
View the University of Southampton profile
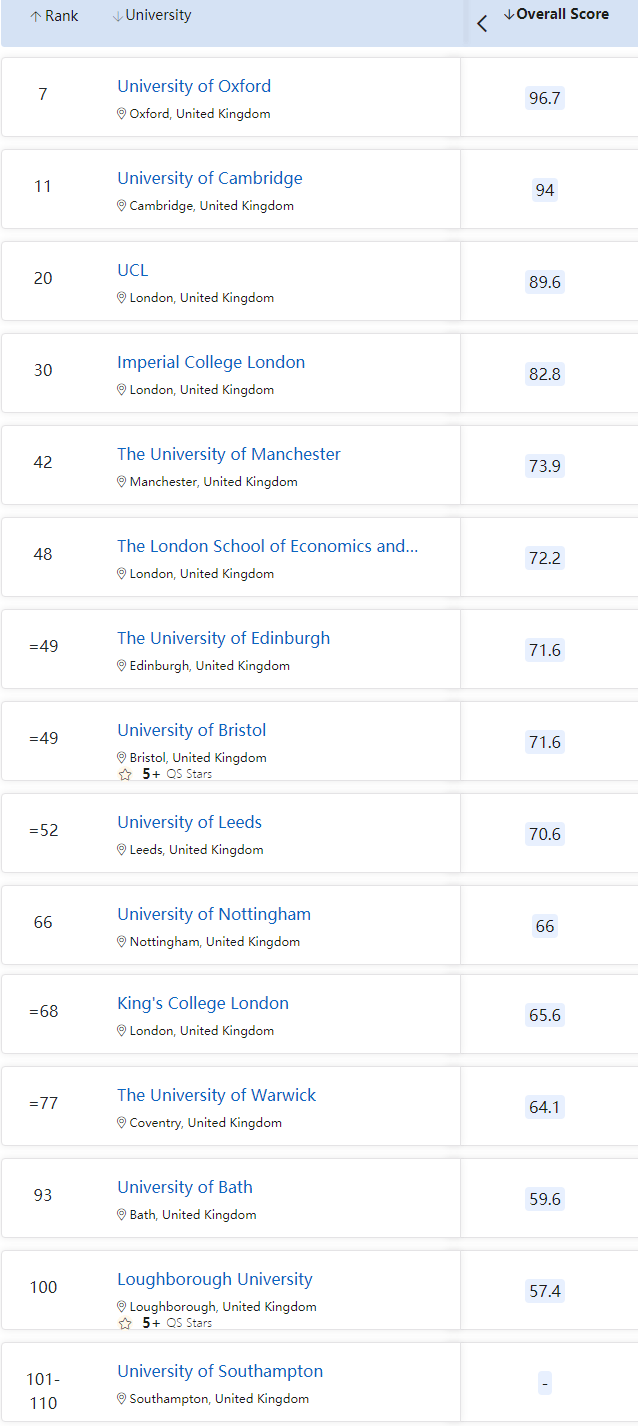click(220, 1371)
